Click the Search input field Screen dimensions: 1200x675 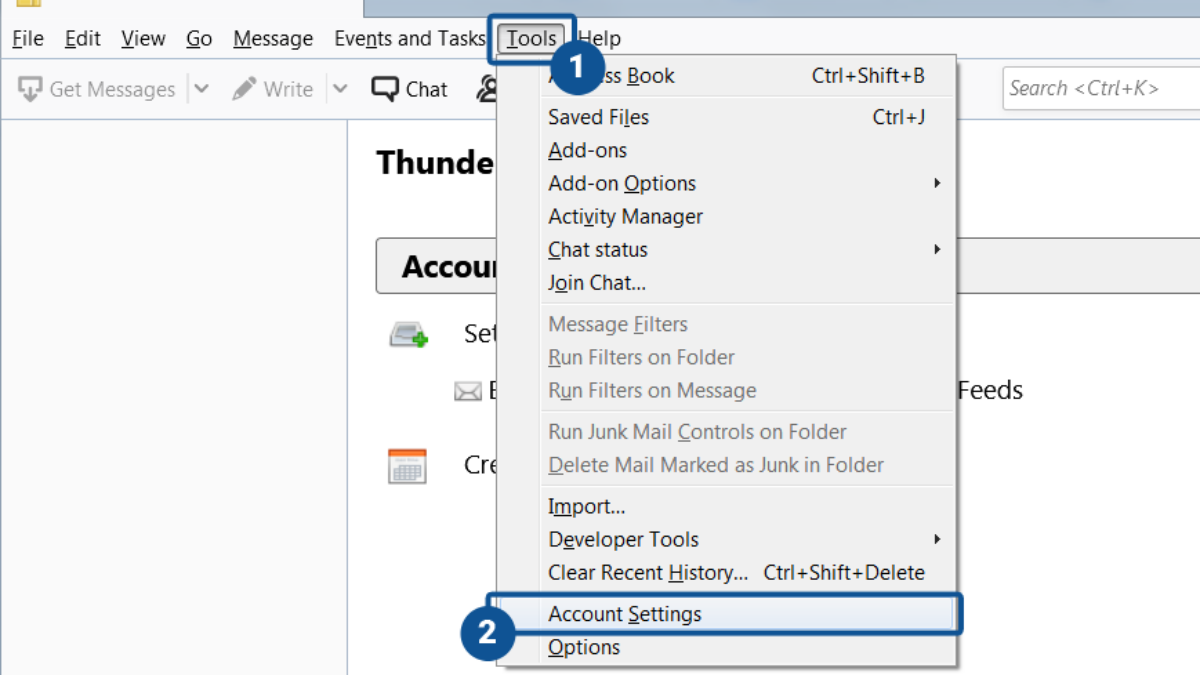1100,89
